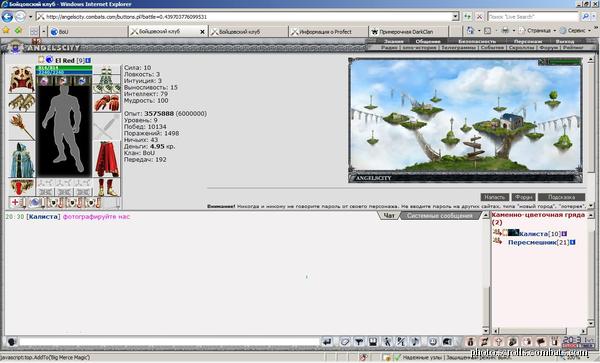Expand the Страница menu dropdown
The height and width of the screenshot is (363, 600).
tap(554, 31)
